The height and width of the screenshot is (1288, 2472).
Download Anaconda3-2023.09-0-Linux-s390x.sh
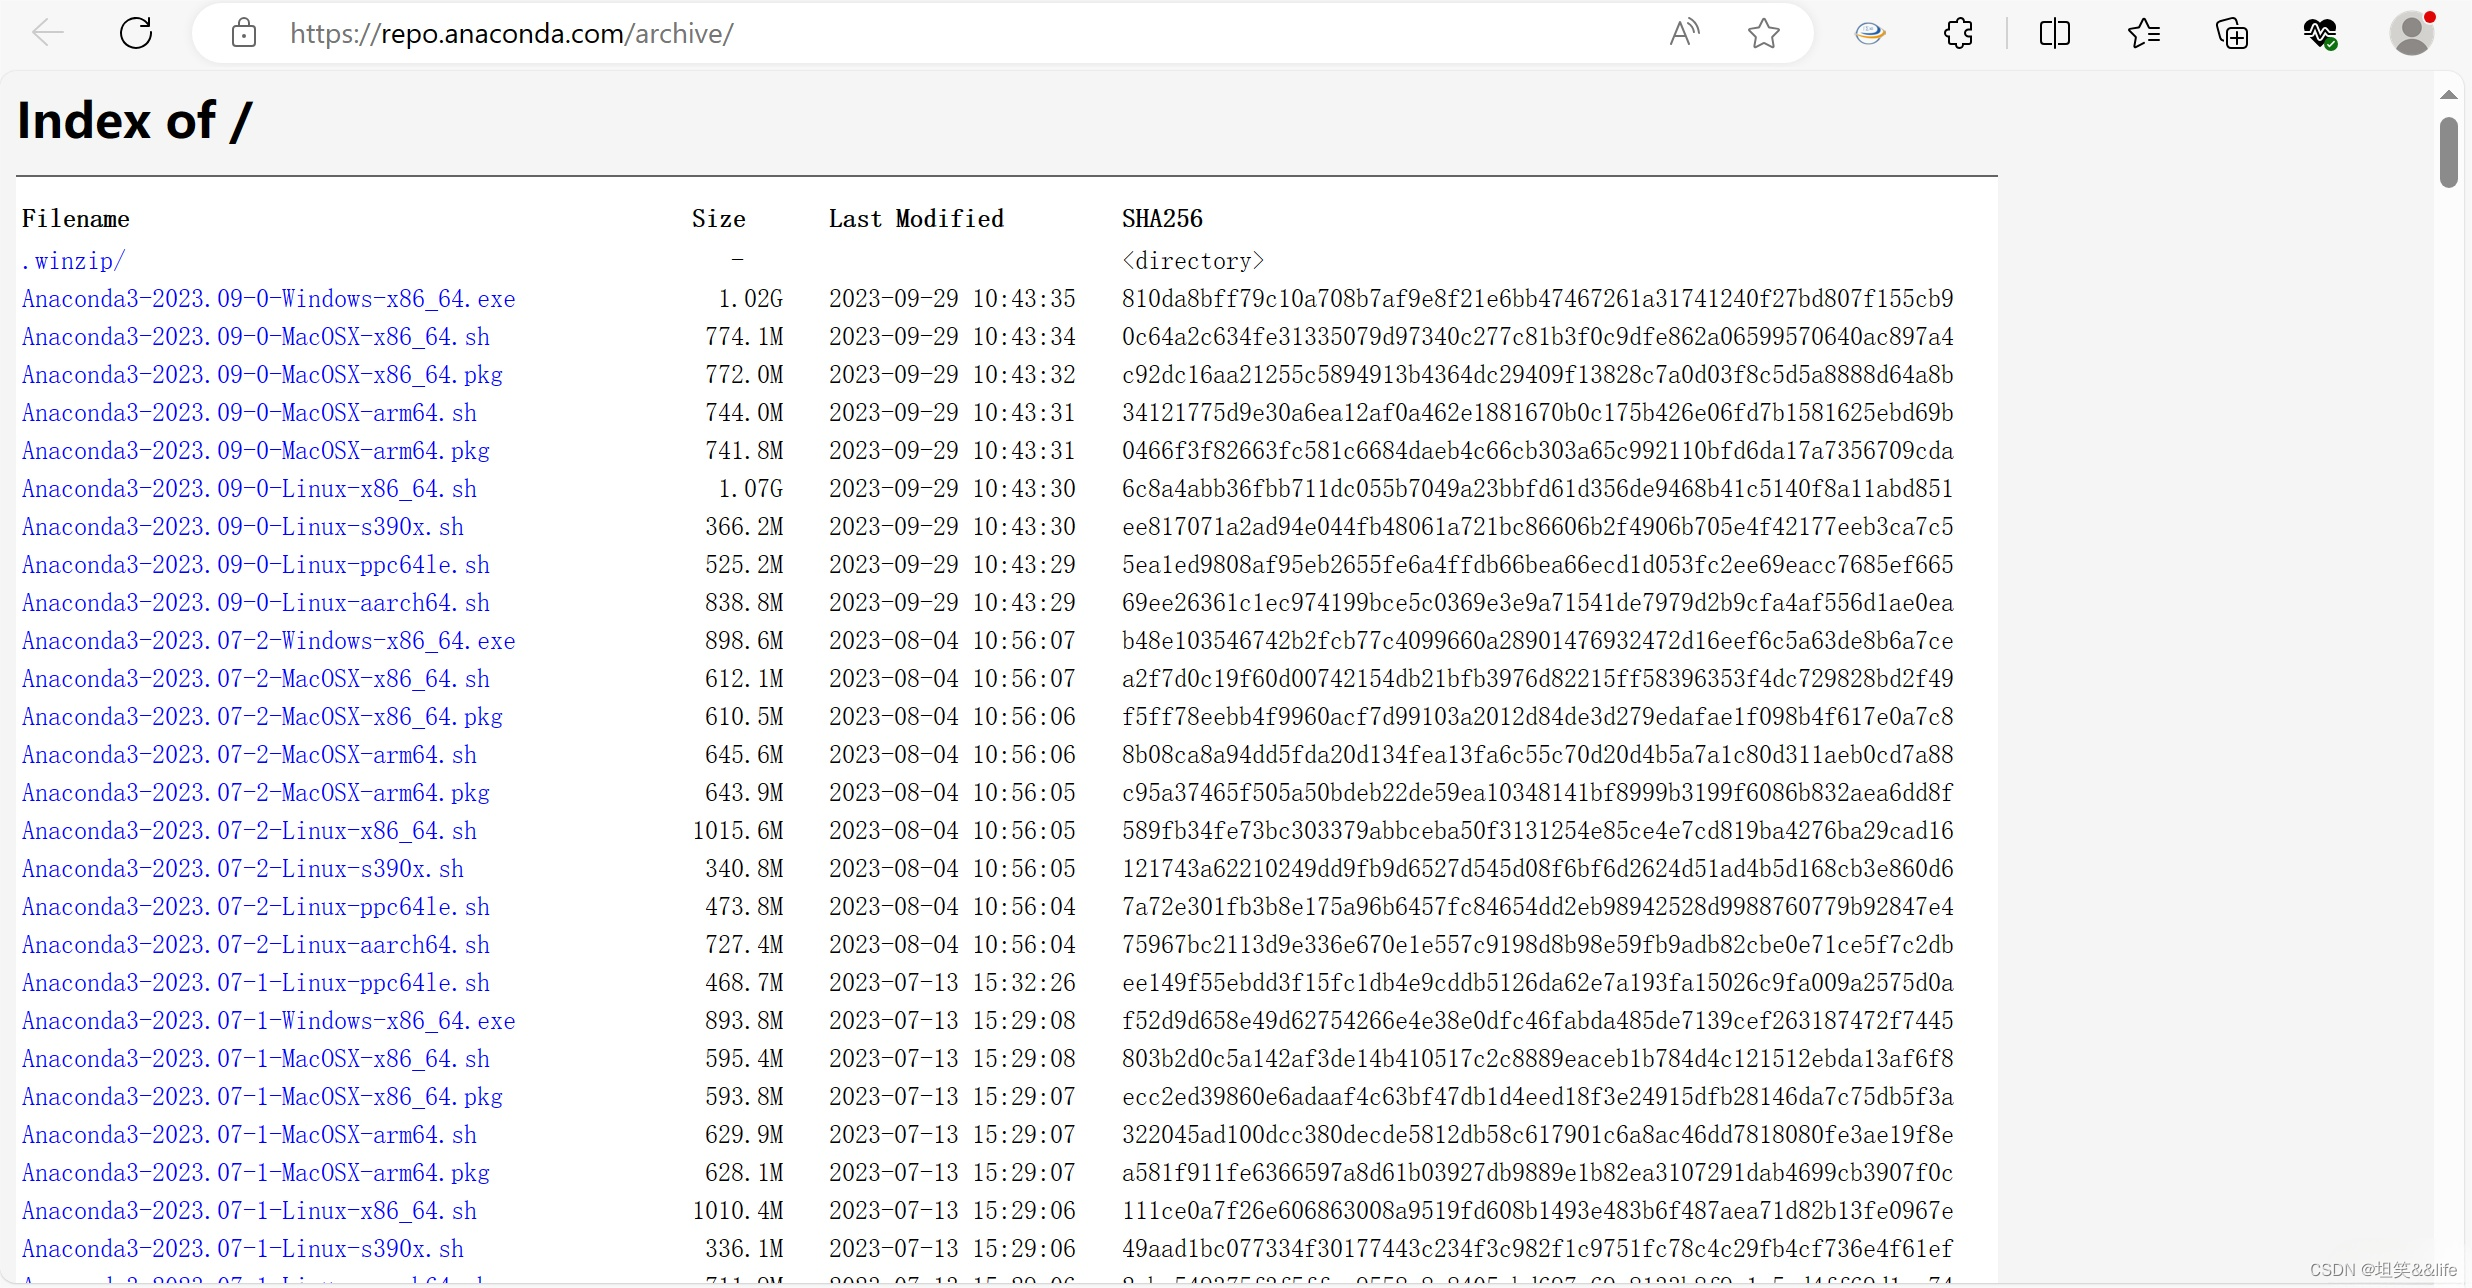click(x=242, y=527)
